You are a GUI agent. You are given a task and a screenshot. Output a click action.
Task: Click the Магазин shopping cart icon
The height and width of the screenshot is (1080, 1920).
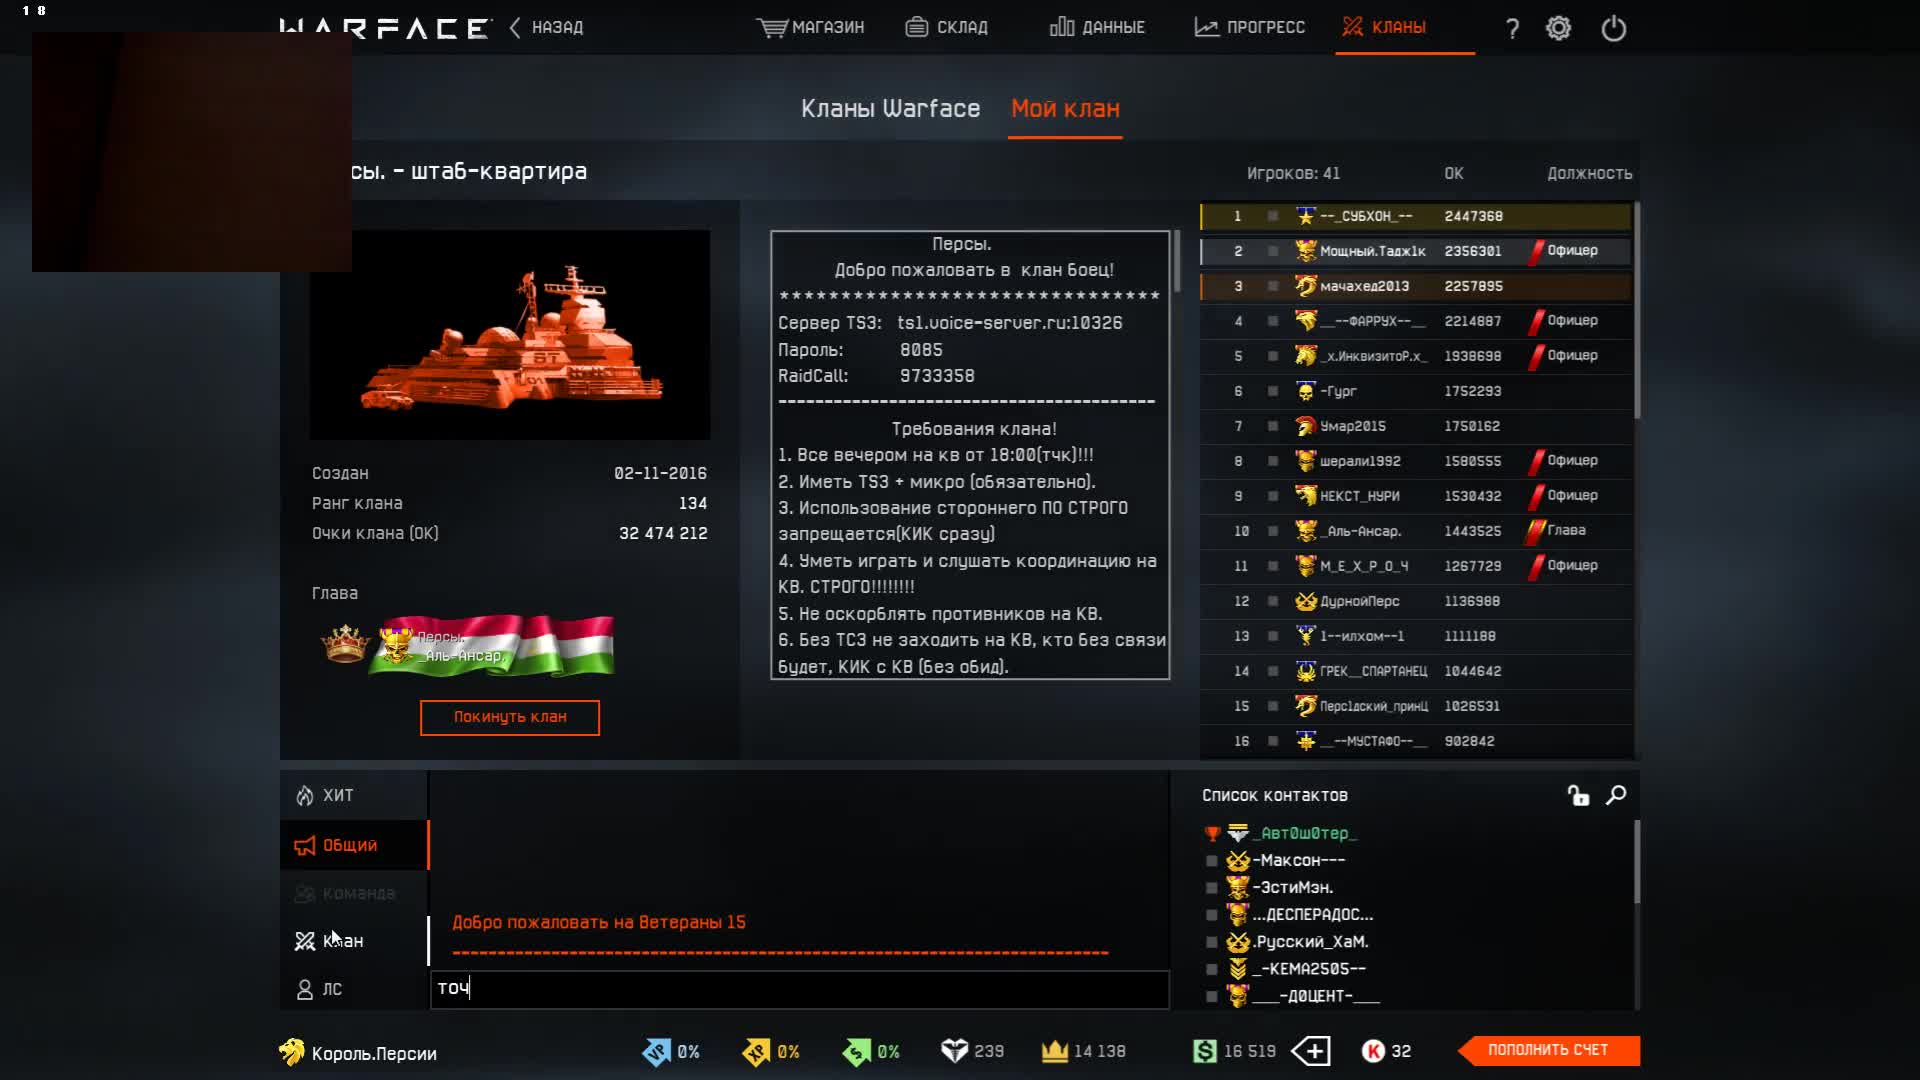[771, 27]
